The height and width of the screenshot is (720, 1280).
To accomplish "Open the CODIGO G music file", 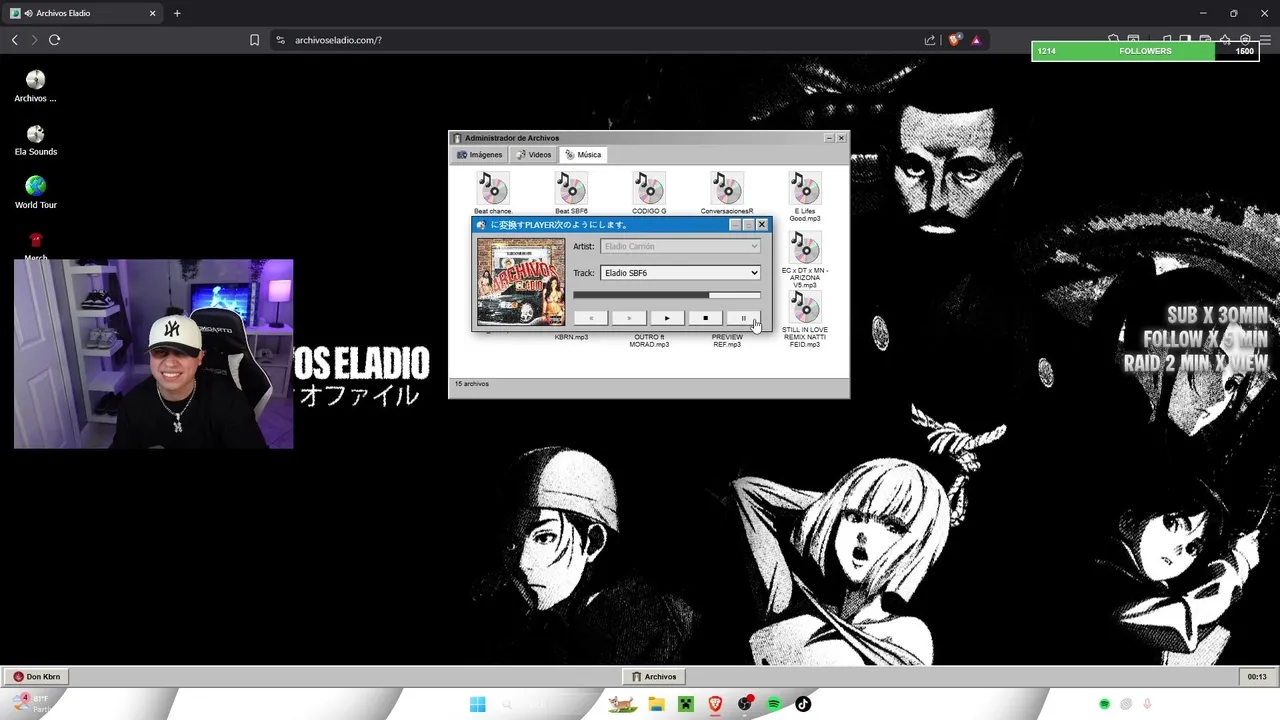I will [649, 192].
